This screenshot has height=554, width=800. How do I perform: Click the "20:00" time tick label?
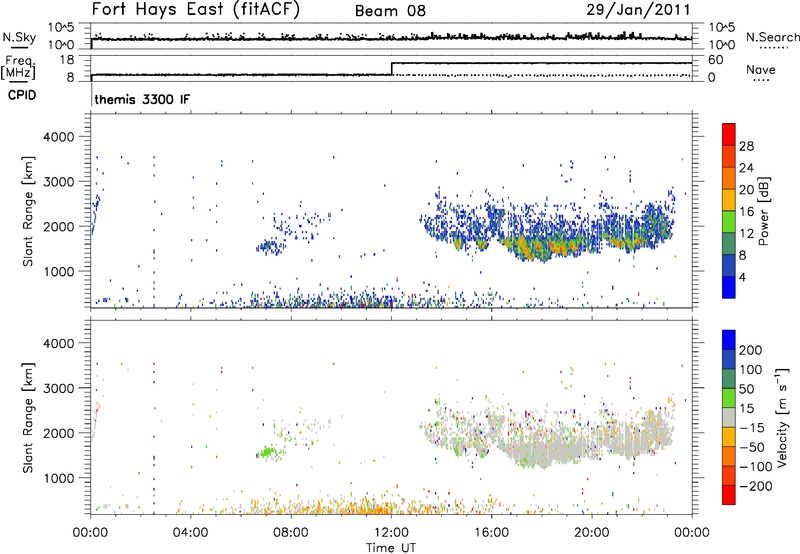coord(592,532)
